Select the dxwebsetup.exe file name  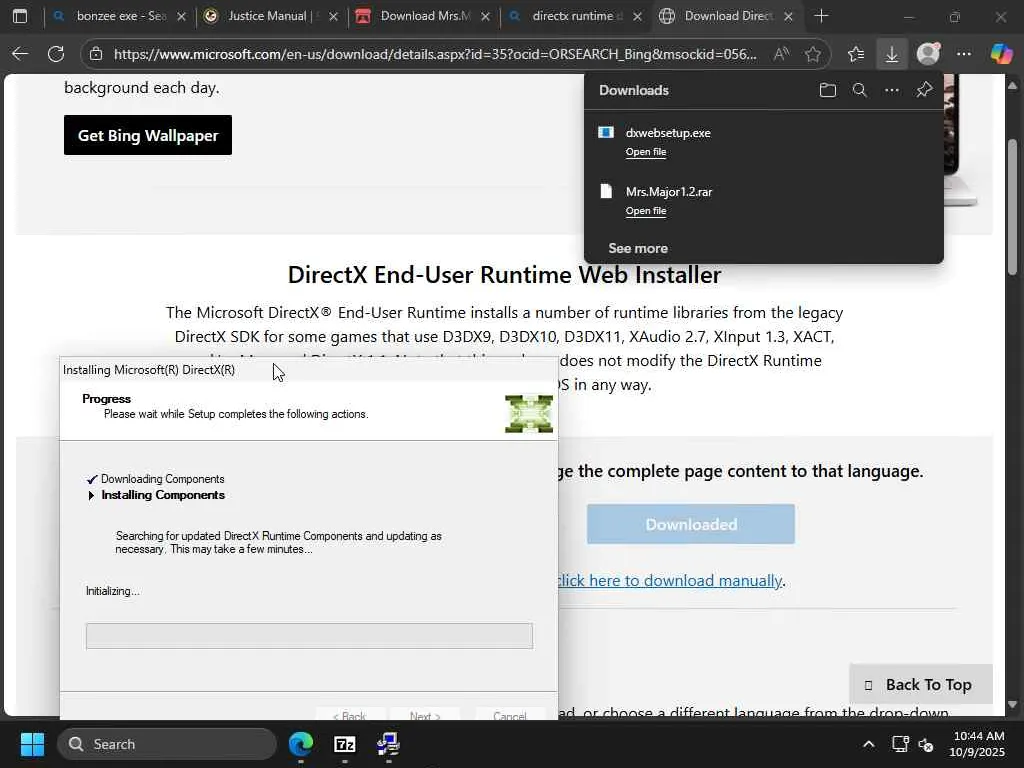668,133
